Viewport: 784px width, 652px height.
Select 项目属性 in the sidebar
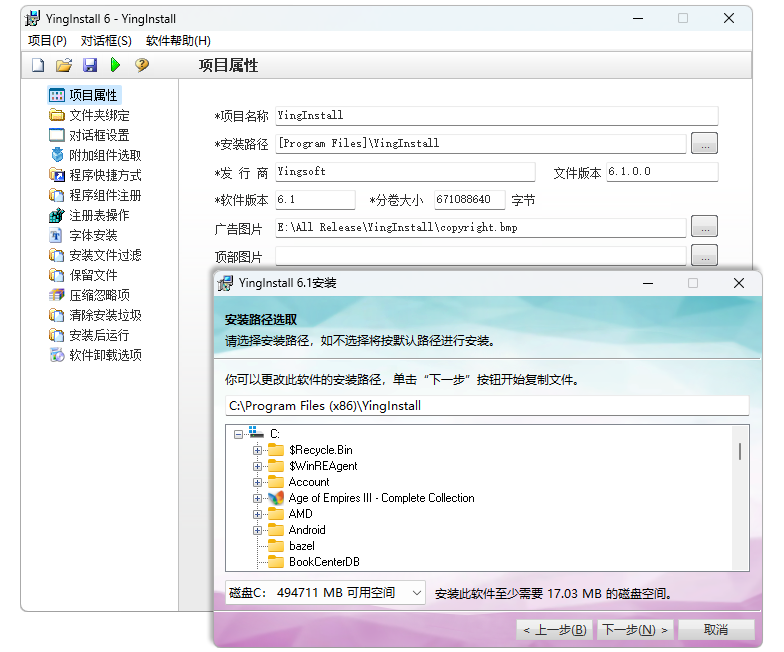pos(84,95)
